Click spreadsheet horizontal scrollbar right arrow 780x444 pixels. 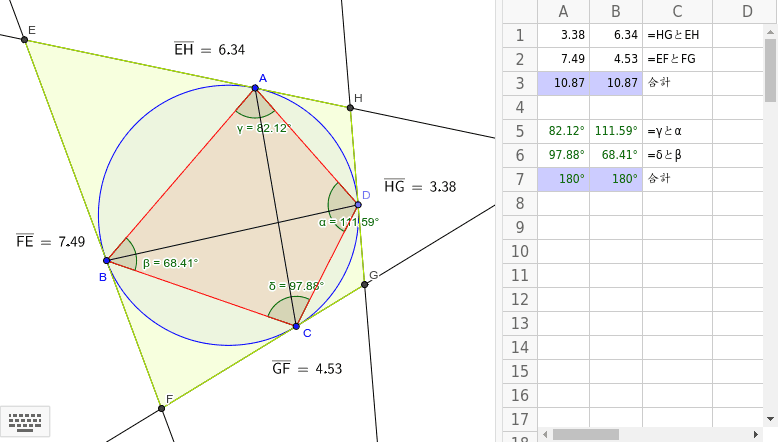(756, 435)
